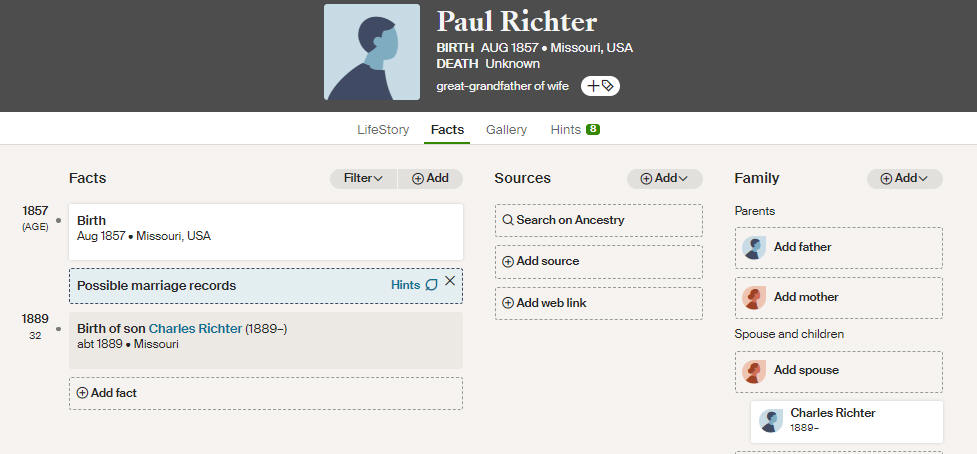Click the Add fact box
Screen dimensions: 977x454
pos(266,394)
